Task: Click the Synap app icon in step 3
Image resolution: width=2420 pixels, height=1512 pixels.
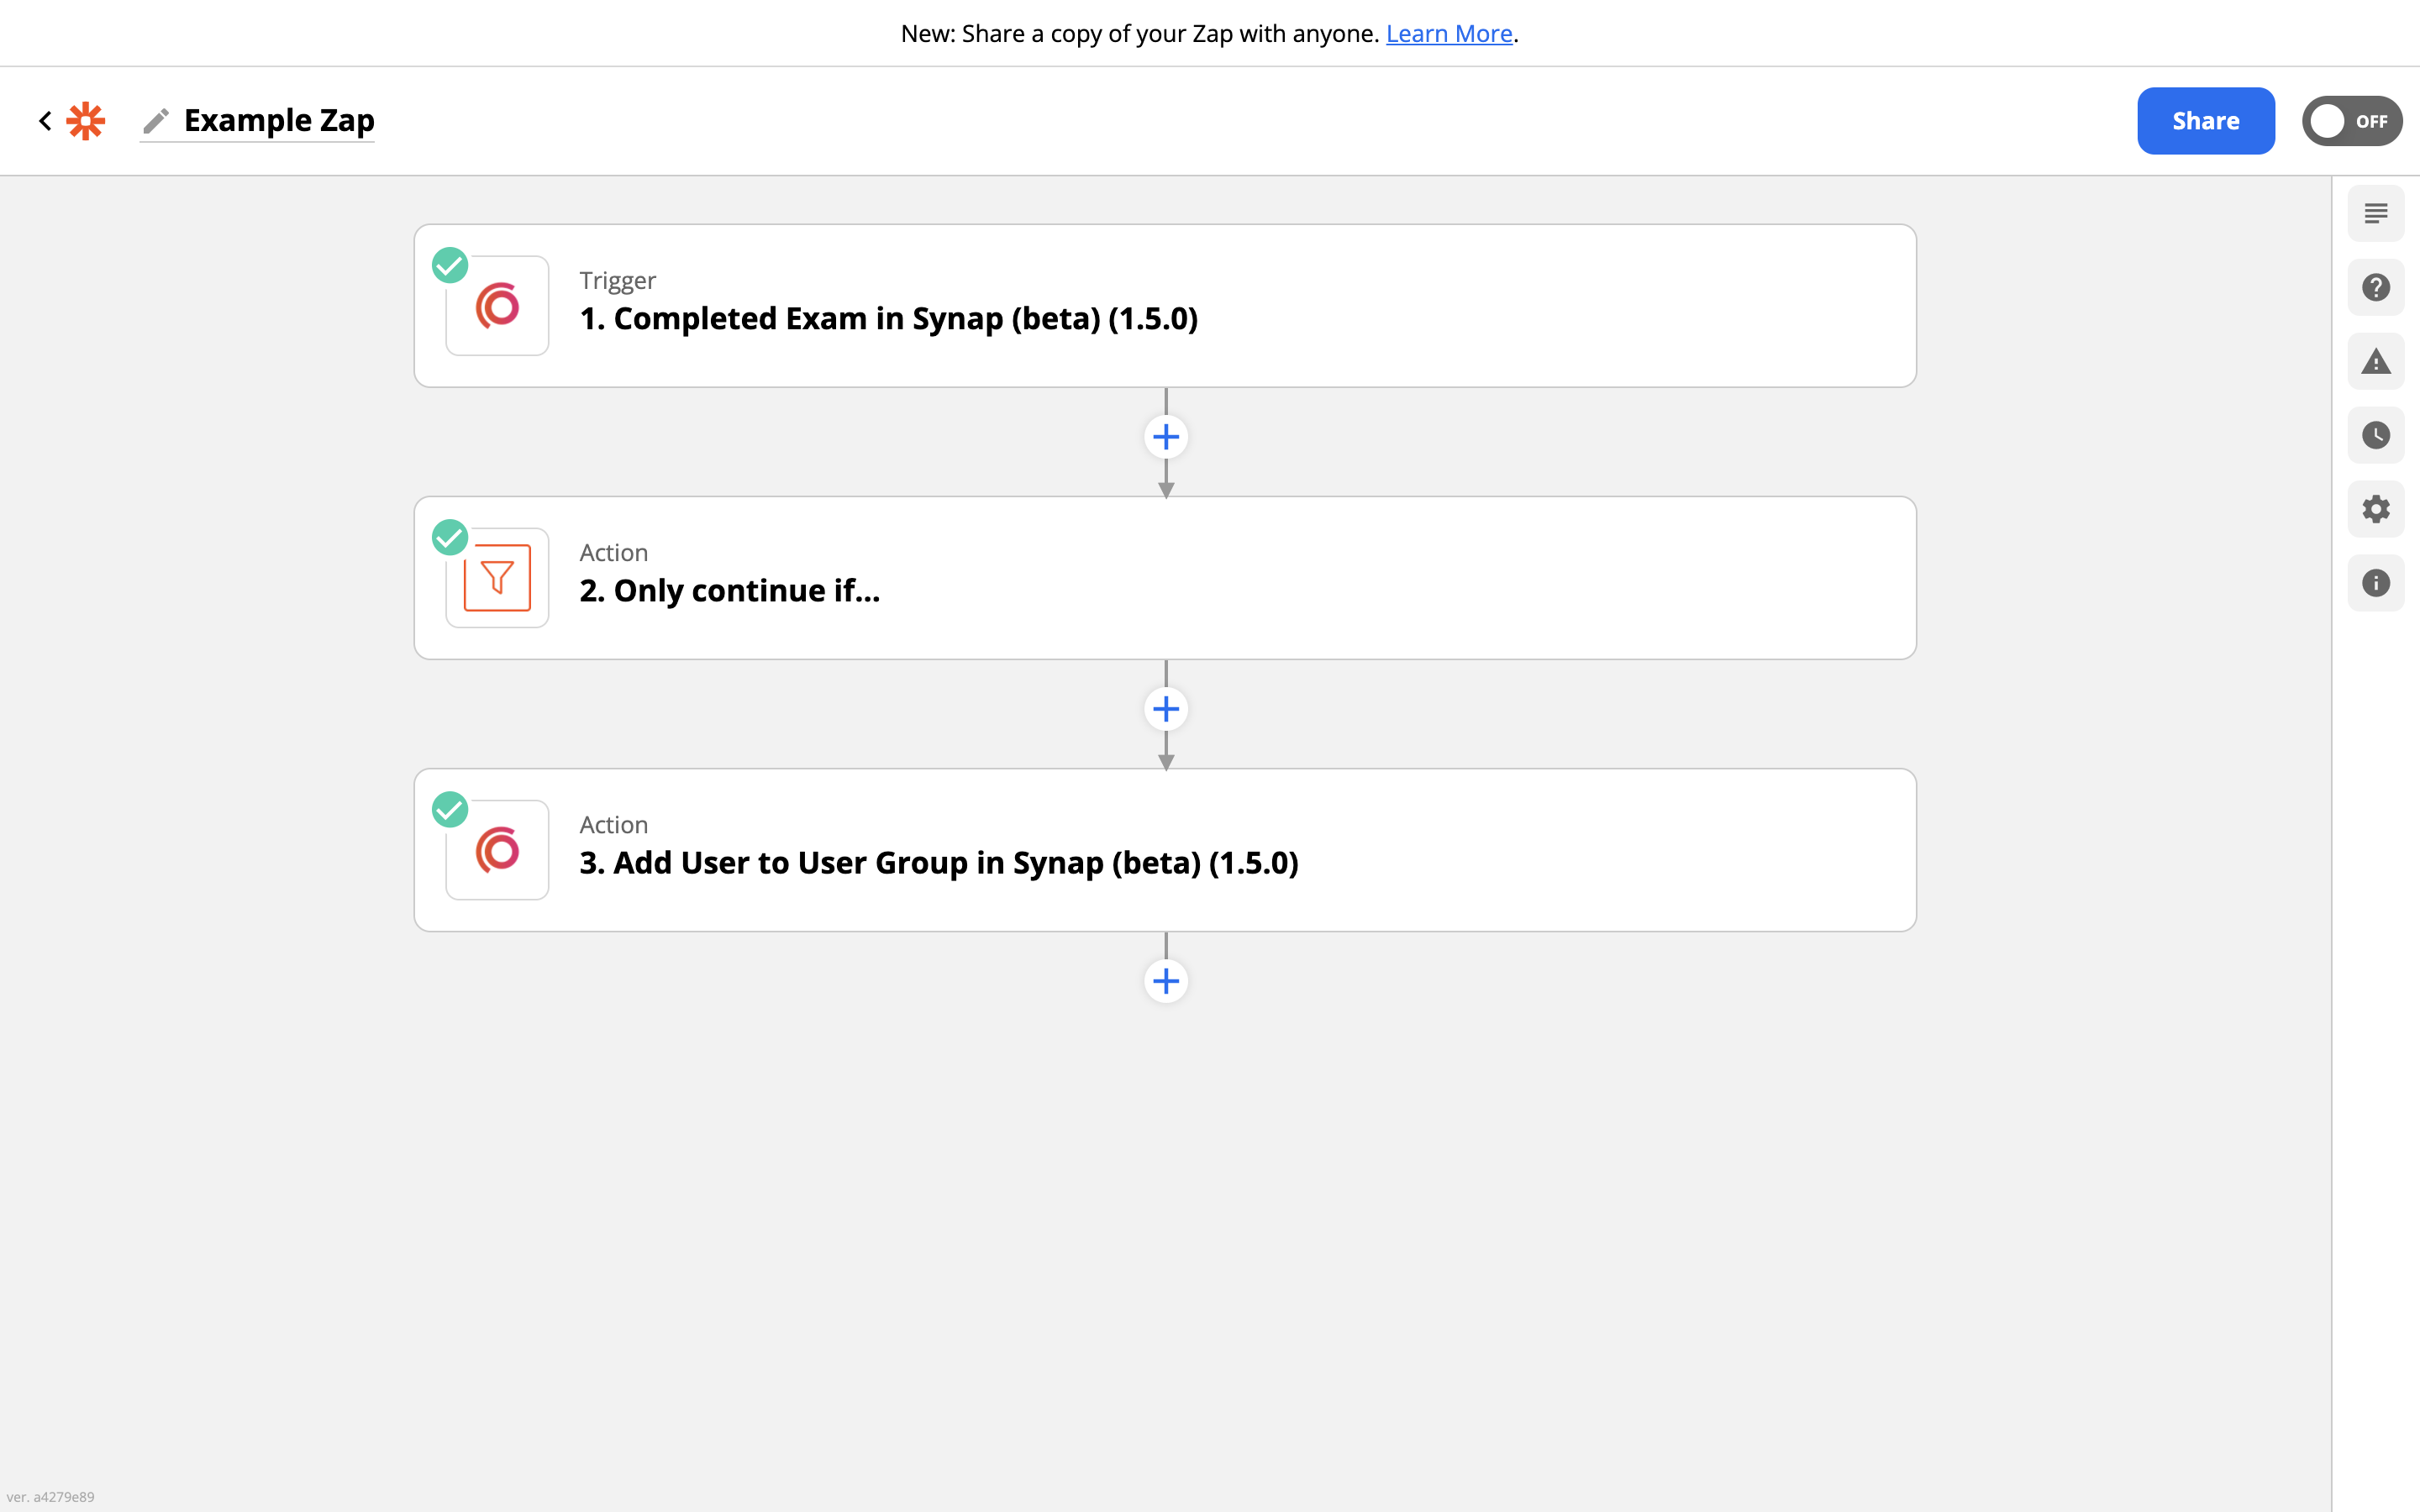Action: coord(497,850)
